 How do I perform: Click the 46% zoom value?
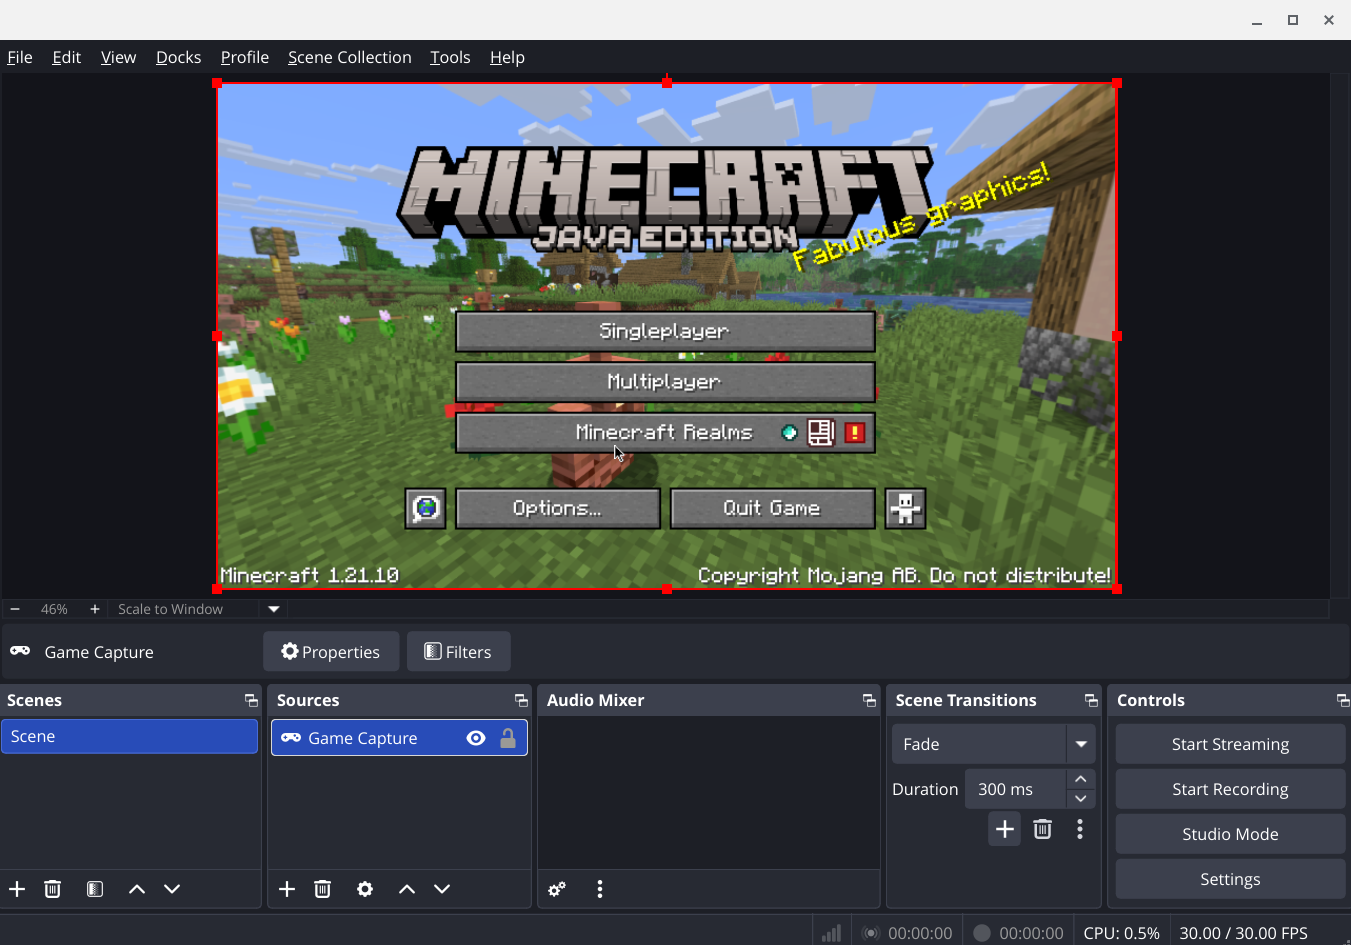coord(54,609)
